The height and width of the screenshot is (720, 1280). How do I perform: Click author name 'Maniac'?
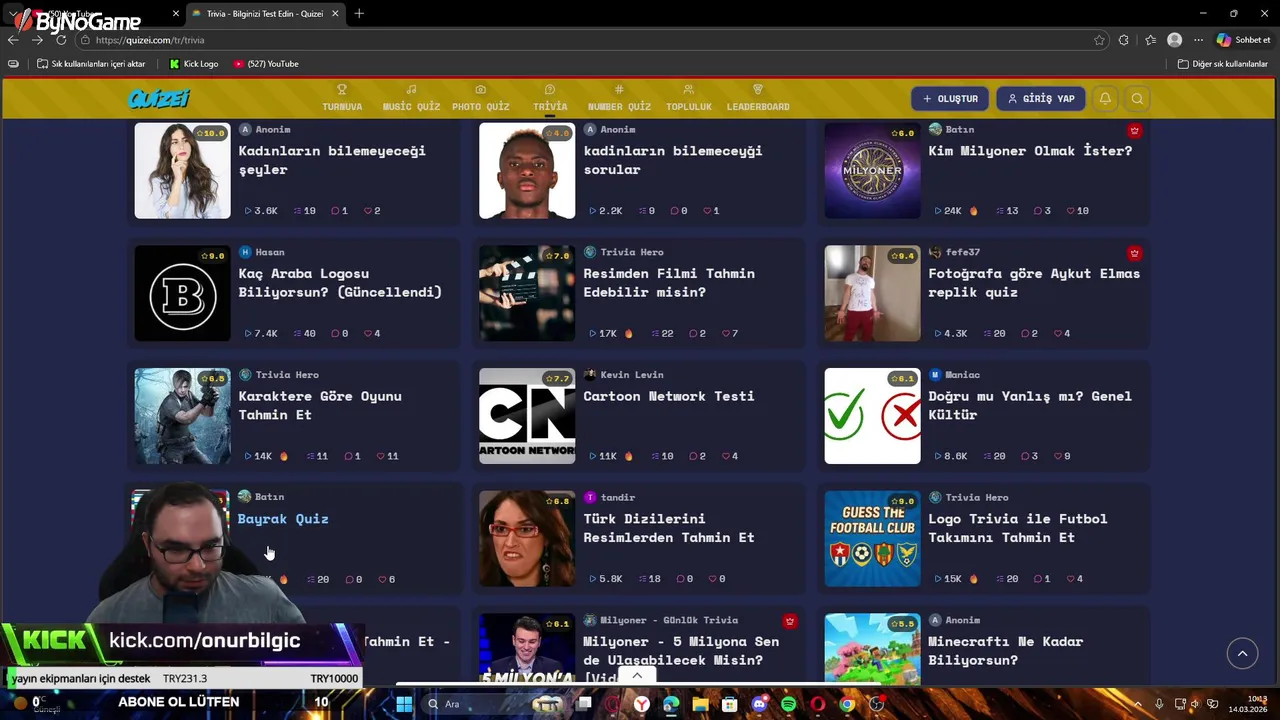(x=962, y=375)
